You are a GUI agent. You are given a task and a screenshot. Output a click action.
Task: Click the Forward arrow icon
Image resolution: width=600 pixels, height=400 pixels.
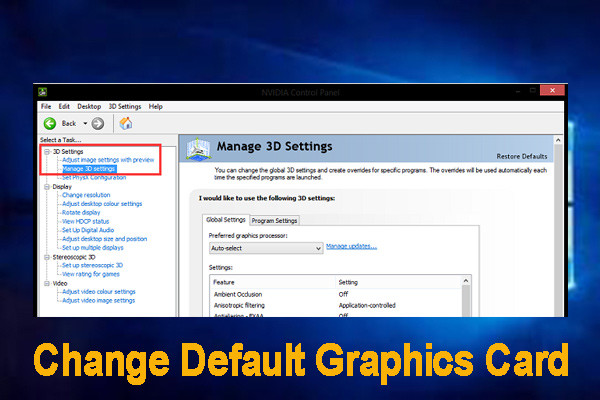(x=97, y=123)
